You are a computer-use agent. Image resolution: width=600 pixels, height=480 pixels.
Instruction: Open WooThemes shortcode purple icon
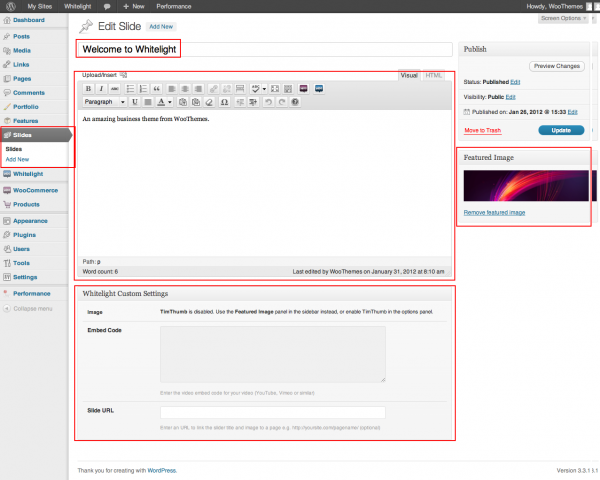303,89
